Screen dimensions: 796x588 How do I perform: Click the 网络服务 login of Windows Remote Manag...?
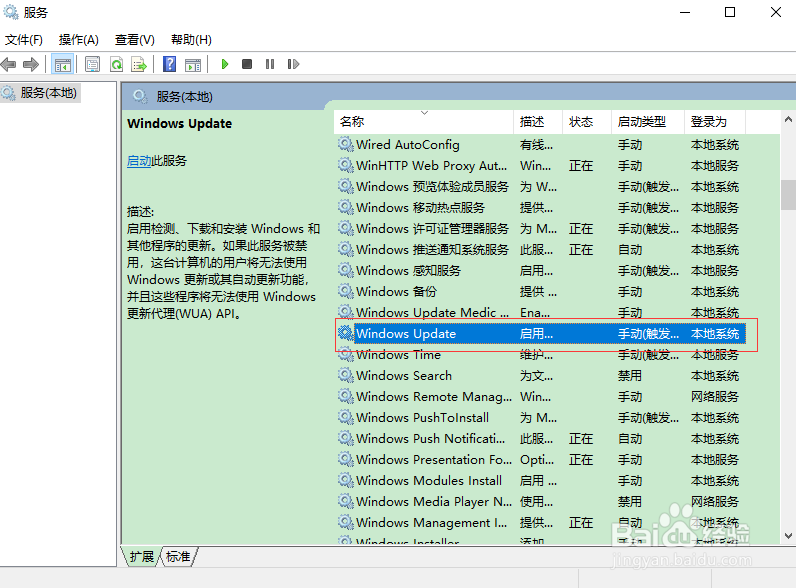pos(714,397)
